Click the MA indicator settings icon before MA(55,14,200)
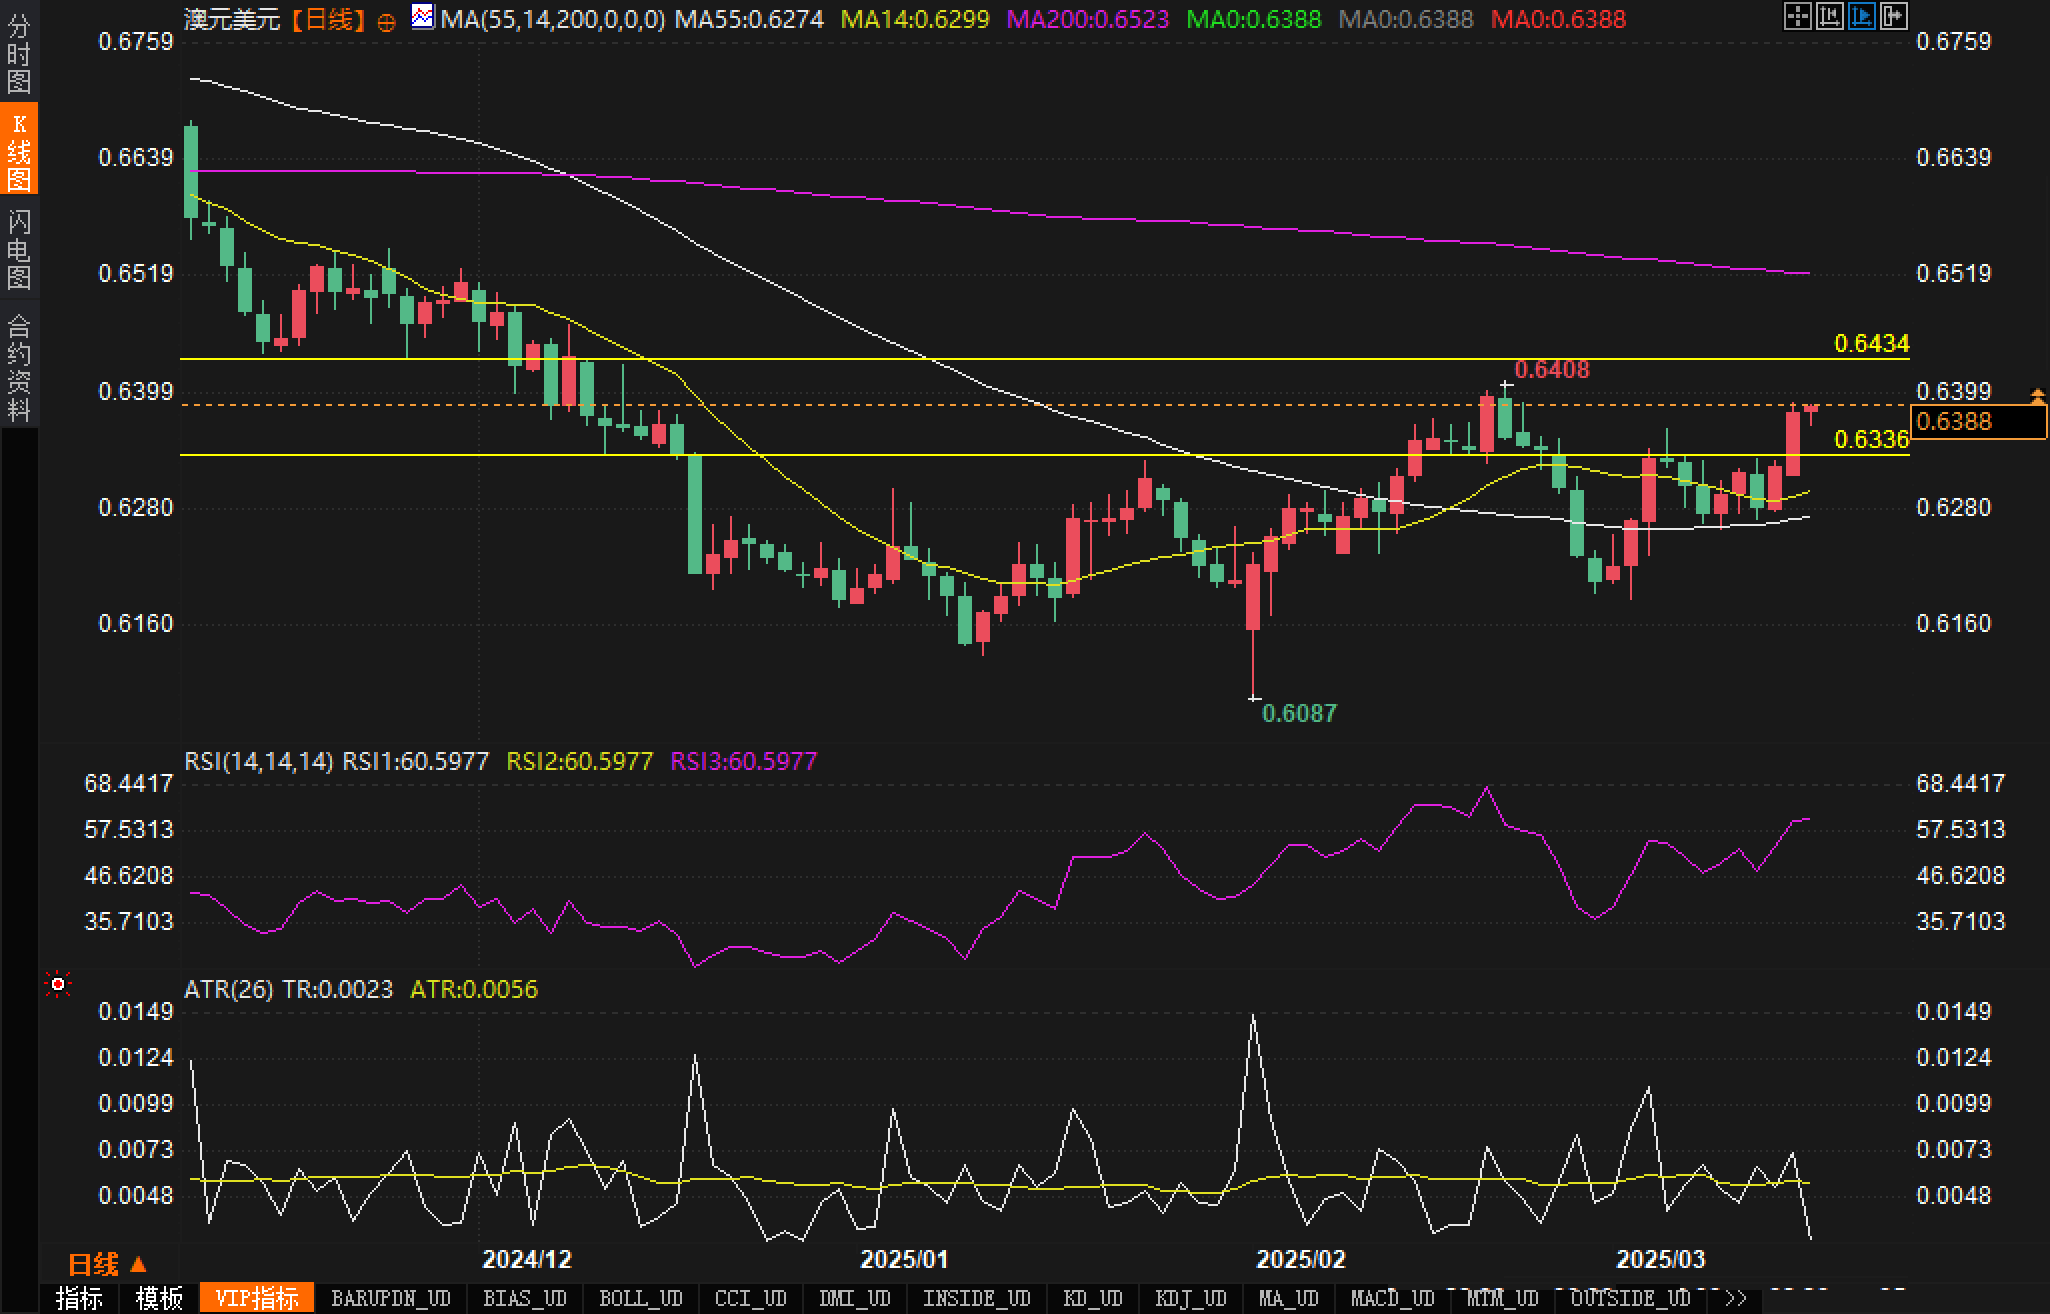The image size is (2050, 1314). (x=424, y=17)
